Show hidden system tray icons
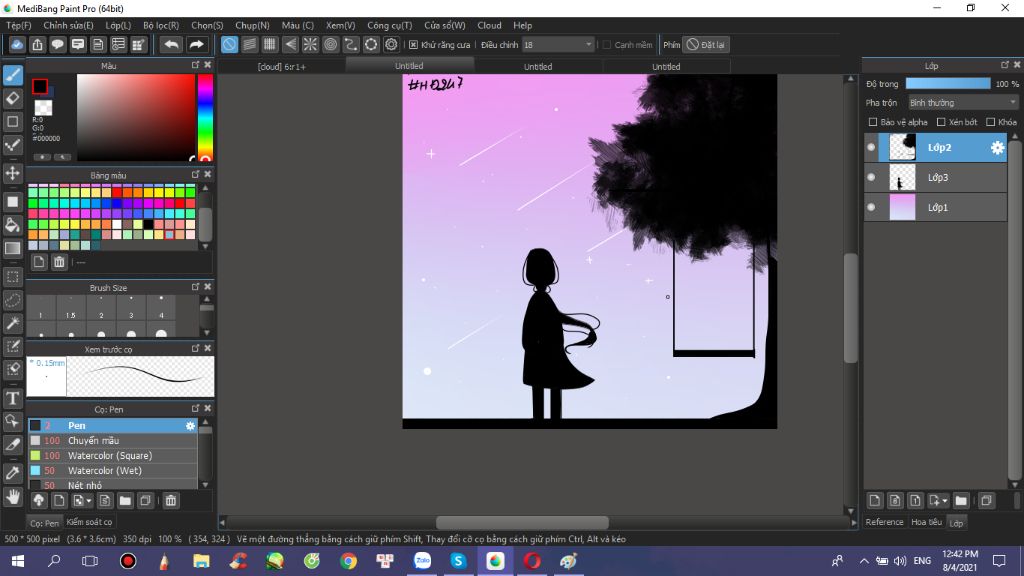1024x576 pixels. (x=863, y=561)
